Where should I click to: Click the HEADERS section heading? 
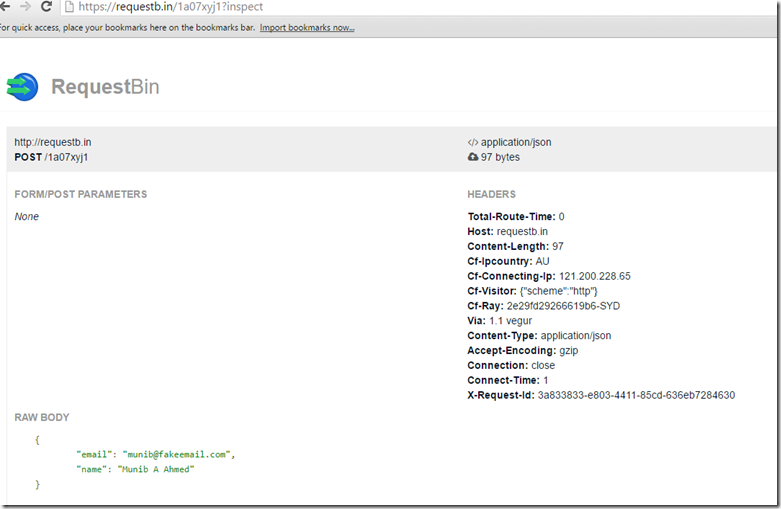pyautogui.click(x=492, y=194)
